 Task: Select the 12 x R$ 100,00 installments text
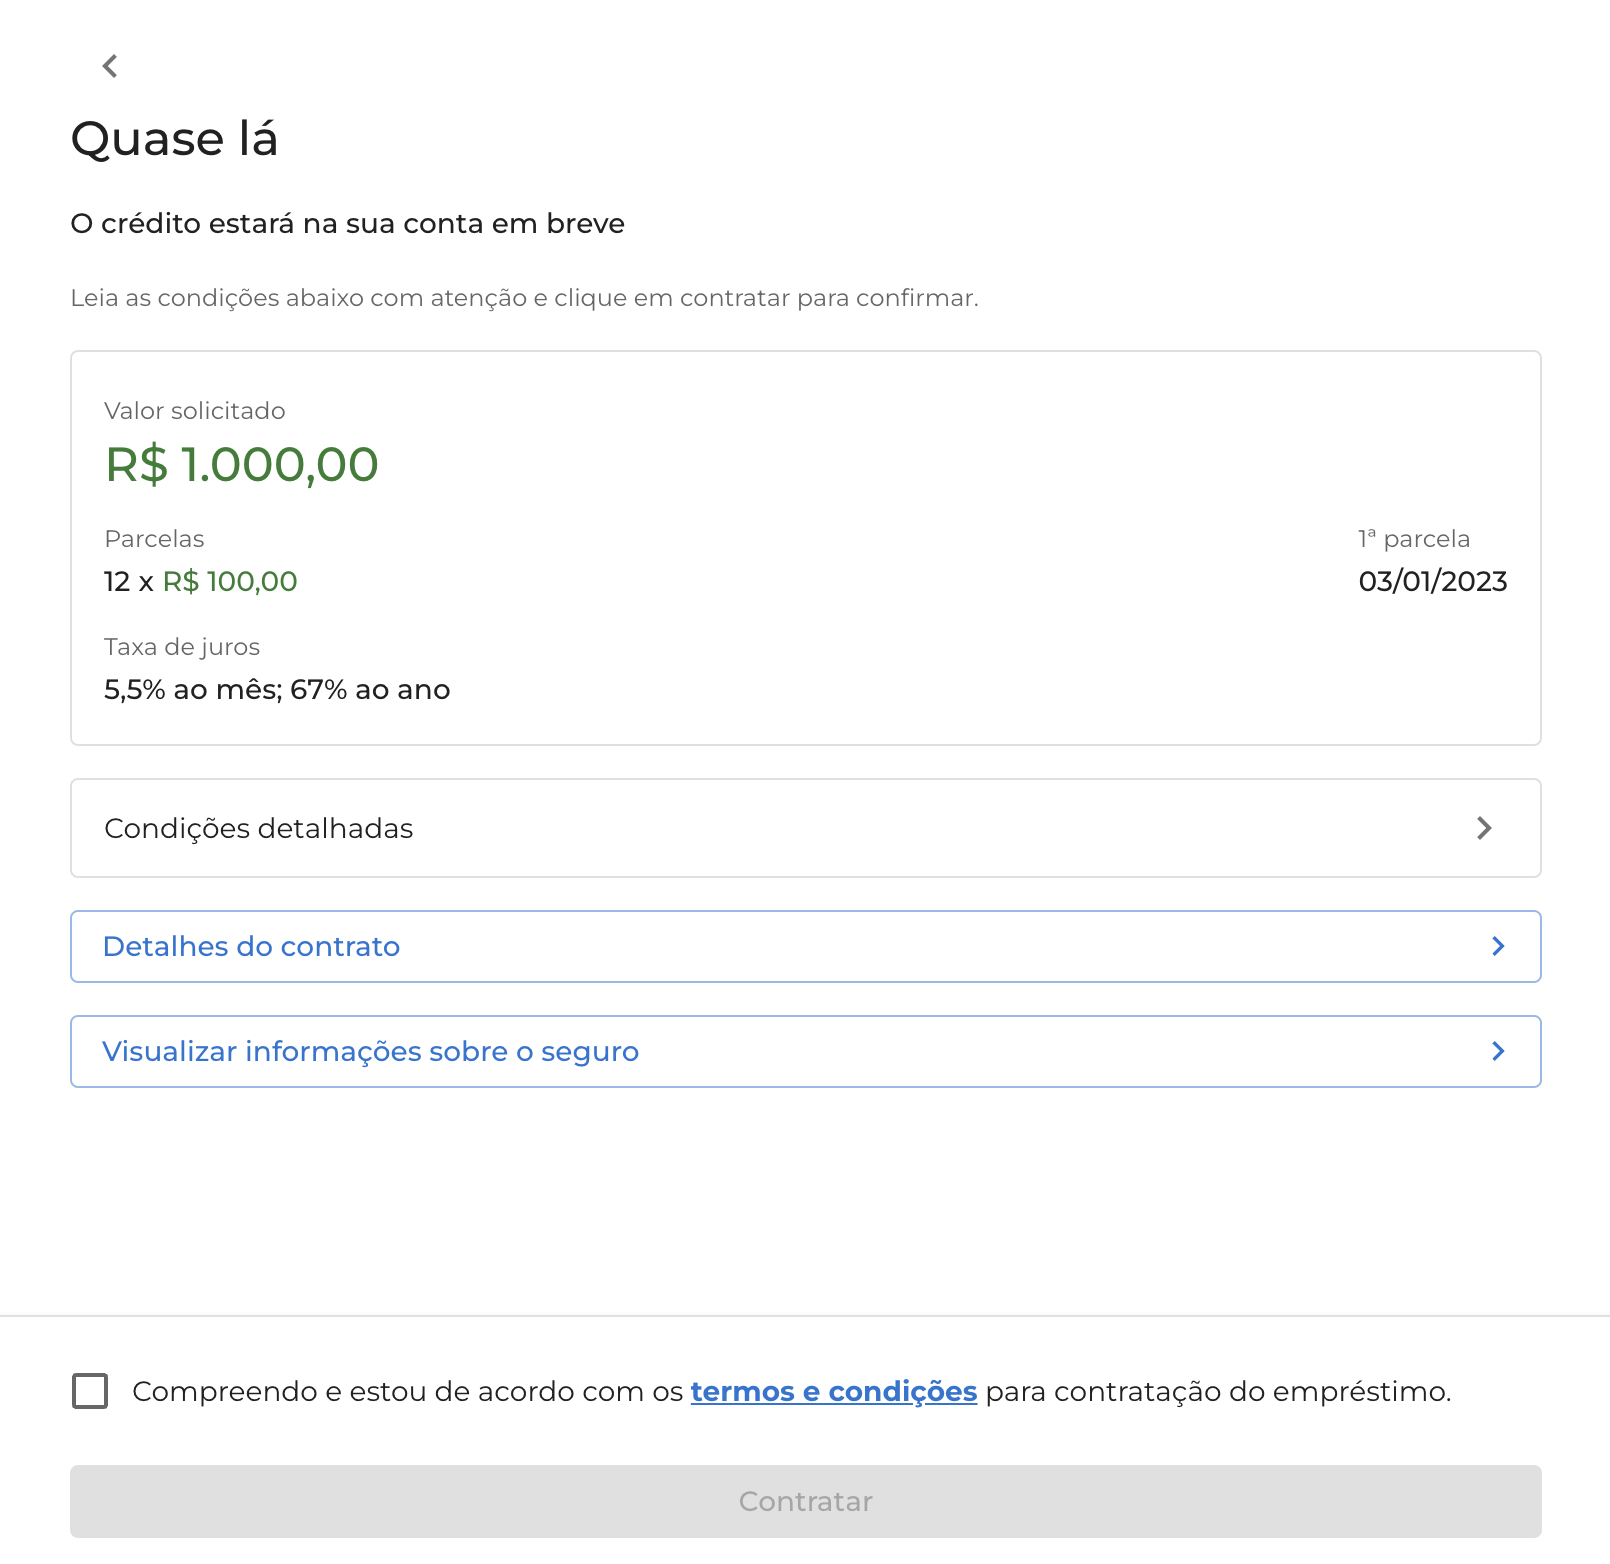tap(200, 581)
